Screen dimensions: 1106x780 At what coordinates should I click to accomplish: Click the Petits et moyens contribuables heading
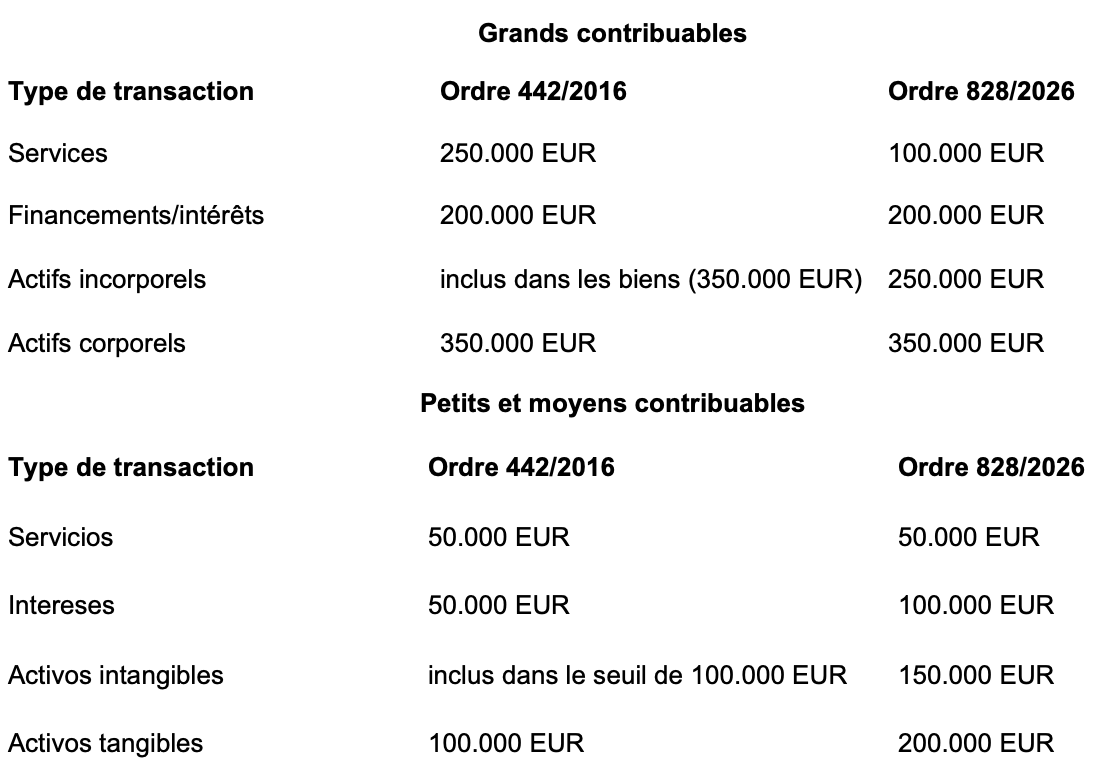(612, 403)
